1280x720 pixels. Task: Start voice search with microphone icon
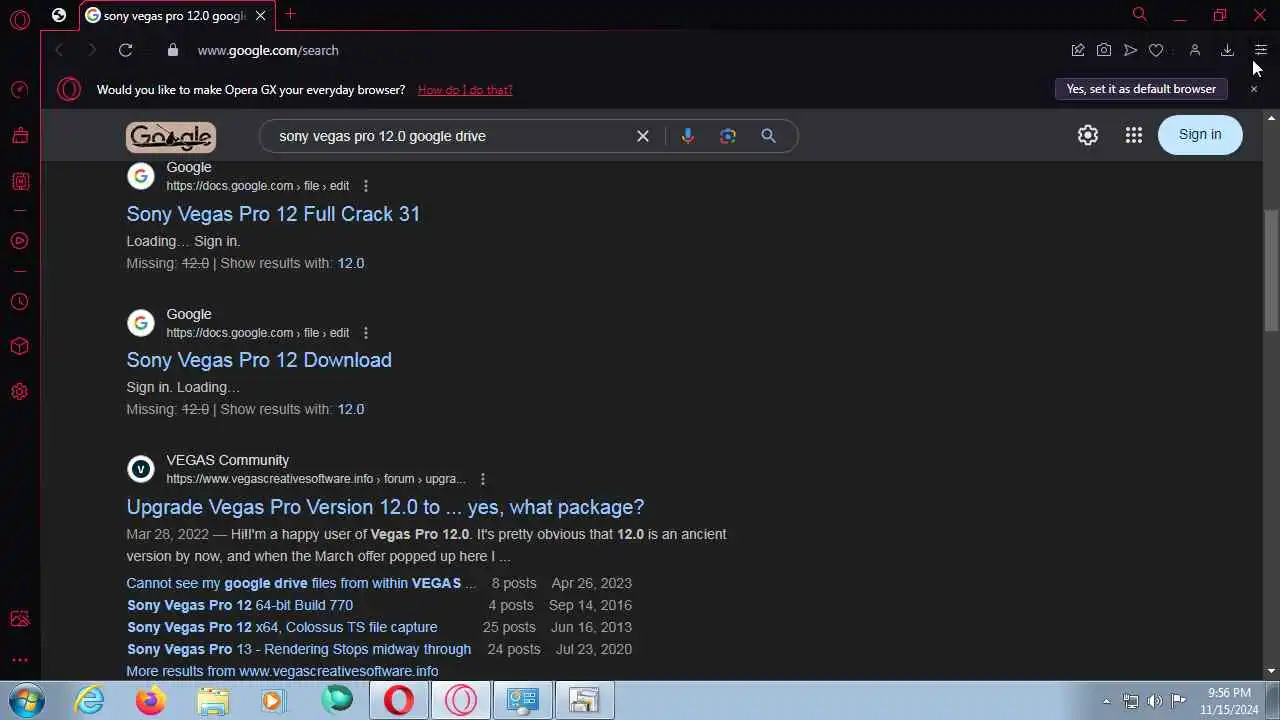point(687,136)
